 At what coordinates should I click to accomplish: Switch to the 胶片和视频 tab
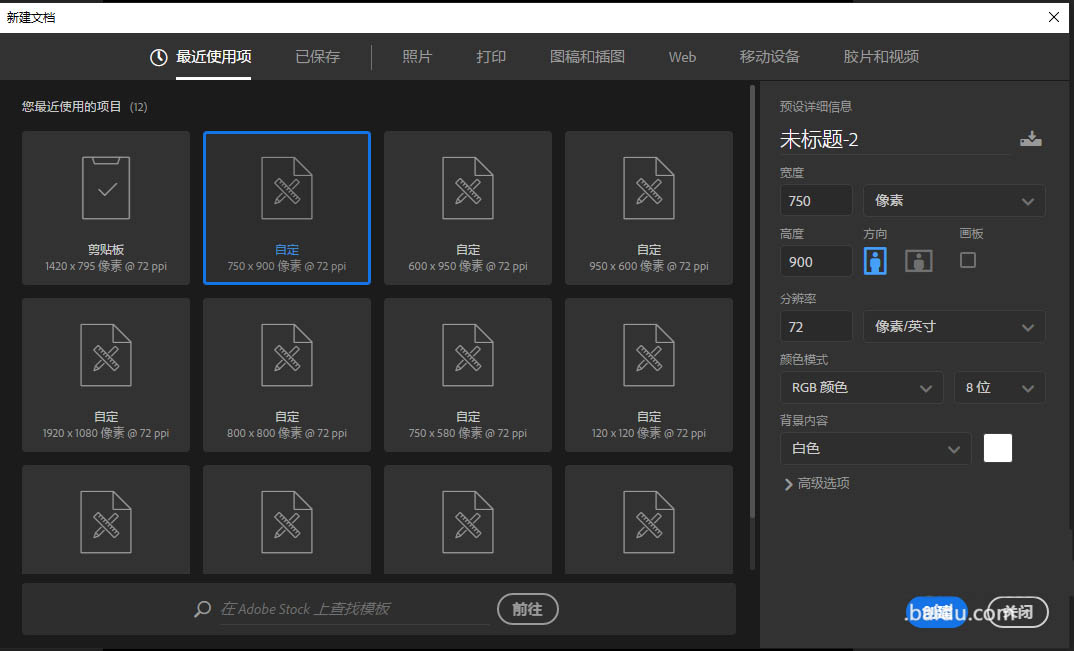click(880, 57)
